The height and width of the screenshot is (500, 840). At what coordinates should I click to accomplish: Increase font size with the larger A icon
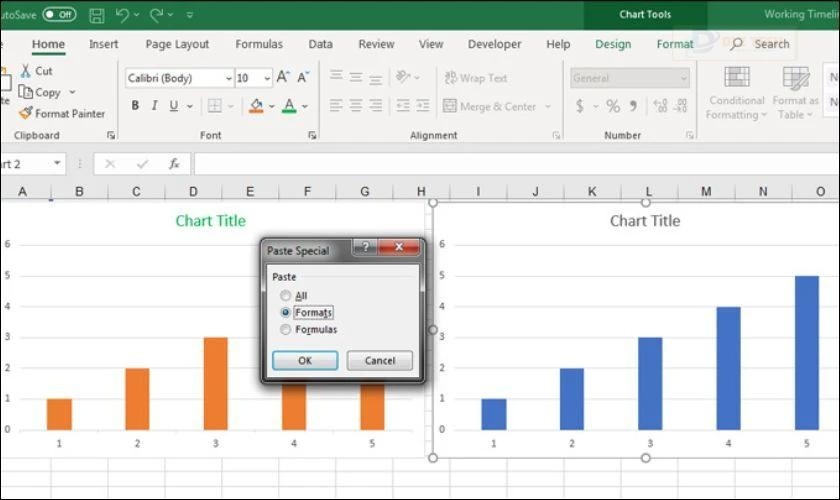(282, 78)
